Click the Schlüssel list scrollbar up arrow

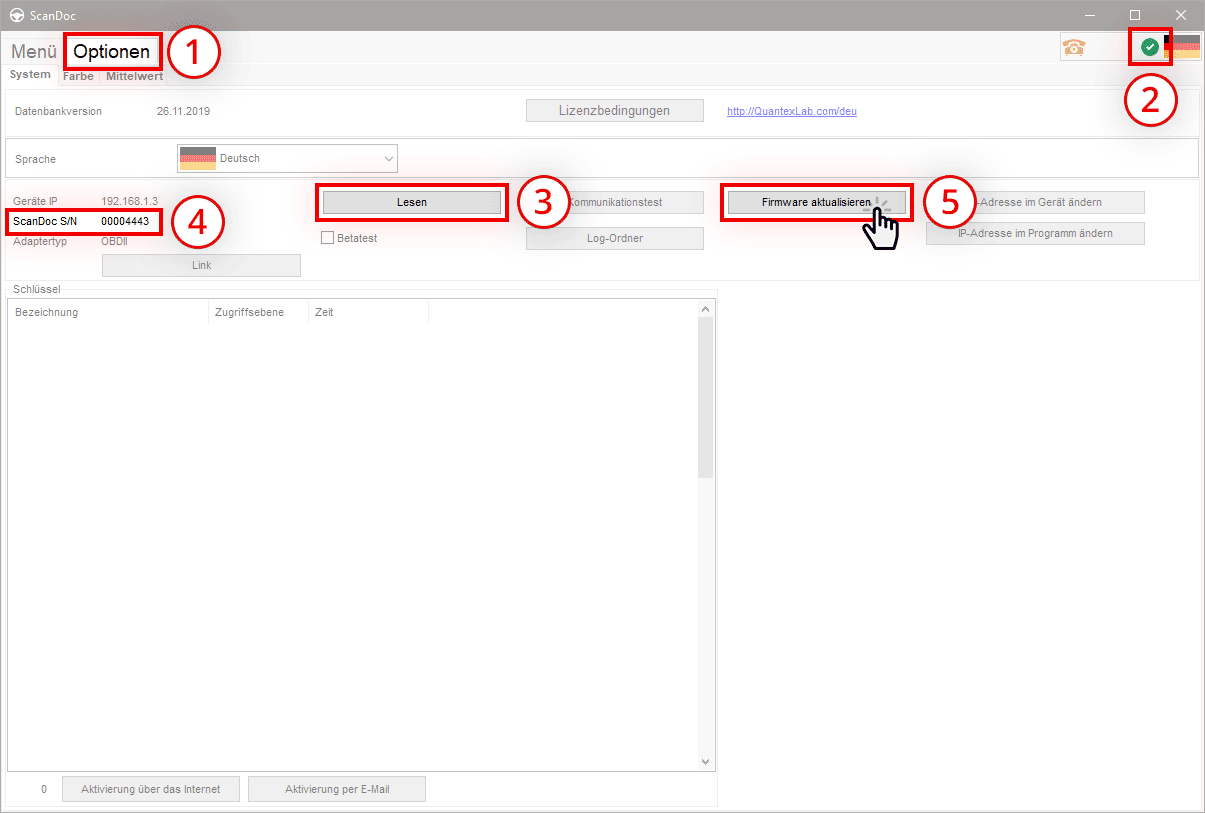(706, 307)
